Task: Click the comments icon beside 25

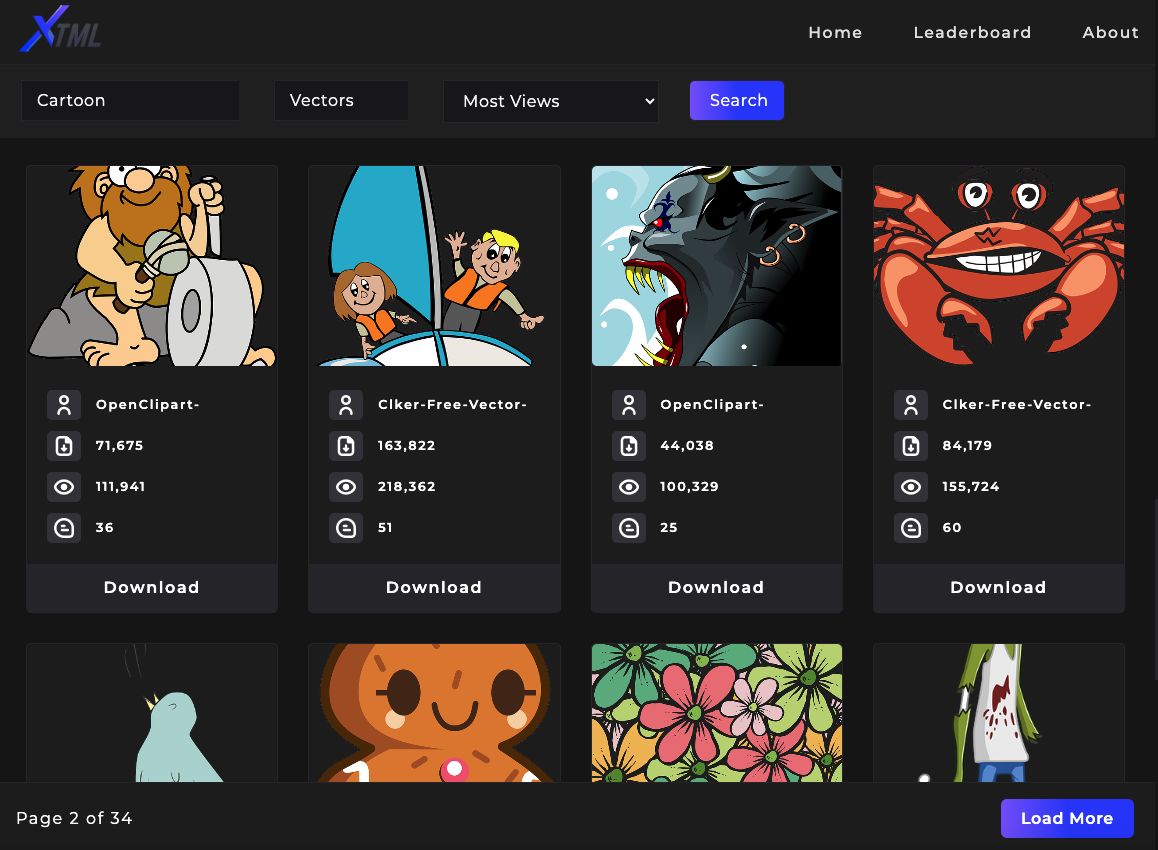Action: (x=629, y=528)
